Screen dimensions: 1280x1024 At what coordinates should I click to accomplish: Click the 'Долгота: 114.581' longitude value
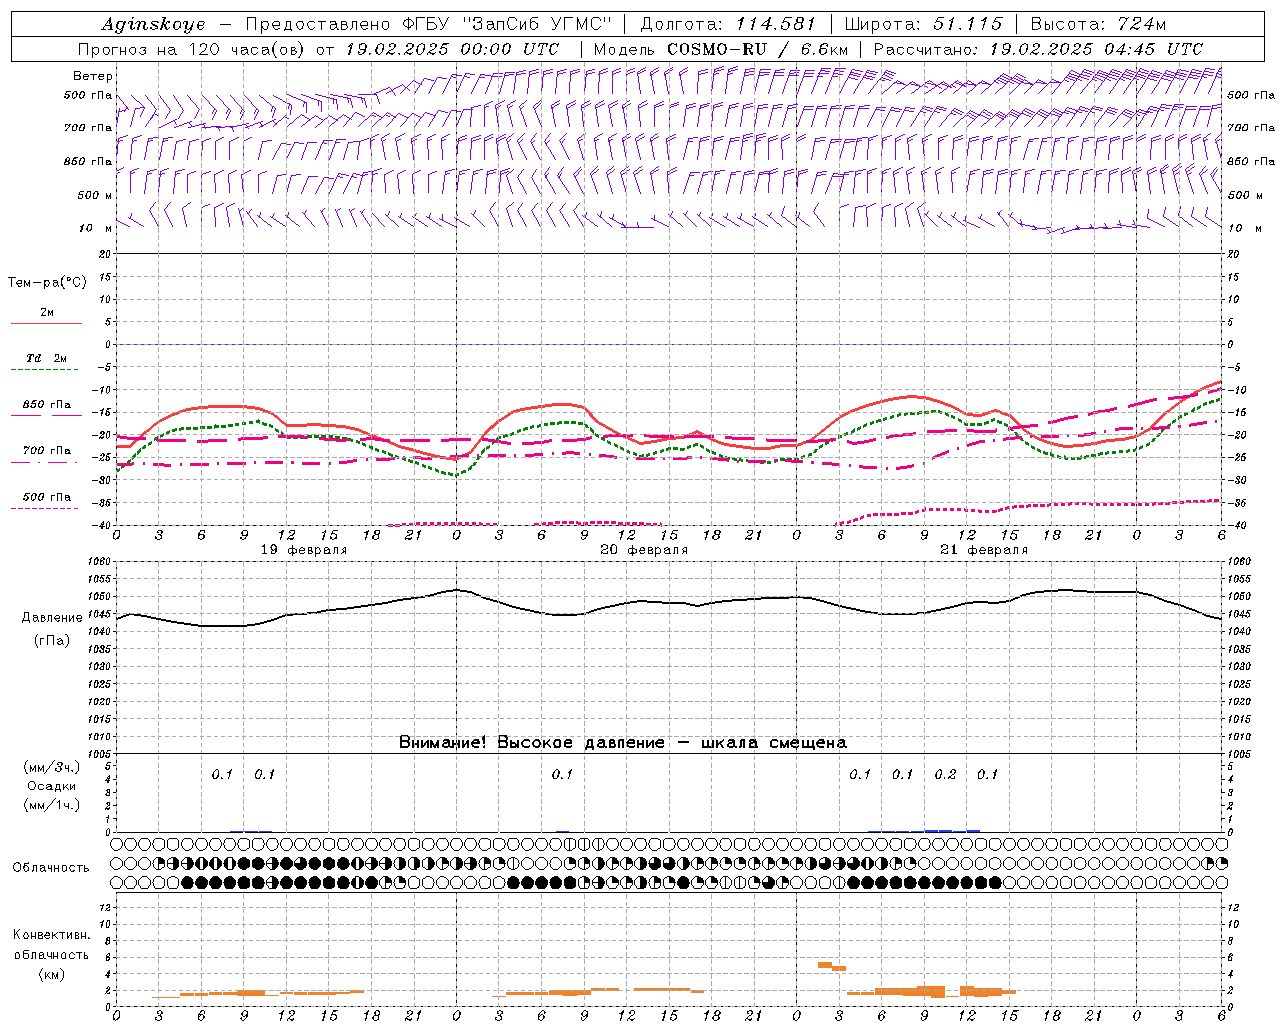(727, 24)
